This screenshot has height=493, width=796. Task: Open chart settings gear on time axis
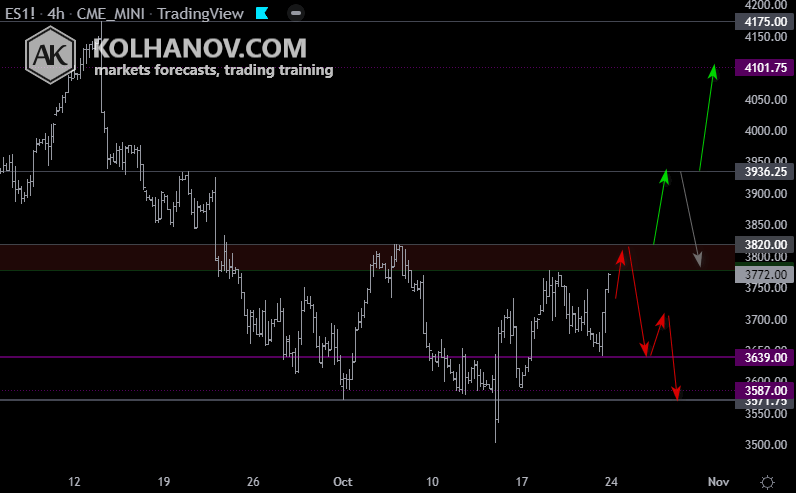768,482
